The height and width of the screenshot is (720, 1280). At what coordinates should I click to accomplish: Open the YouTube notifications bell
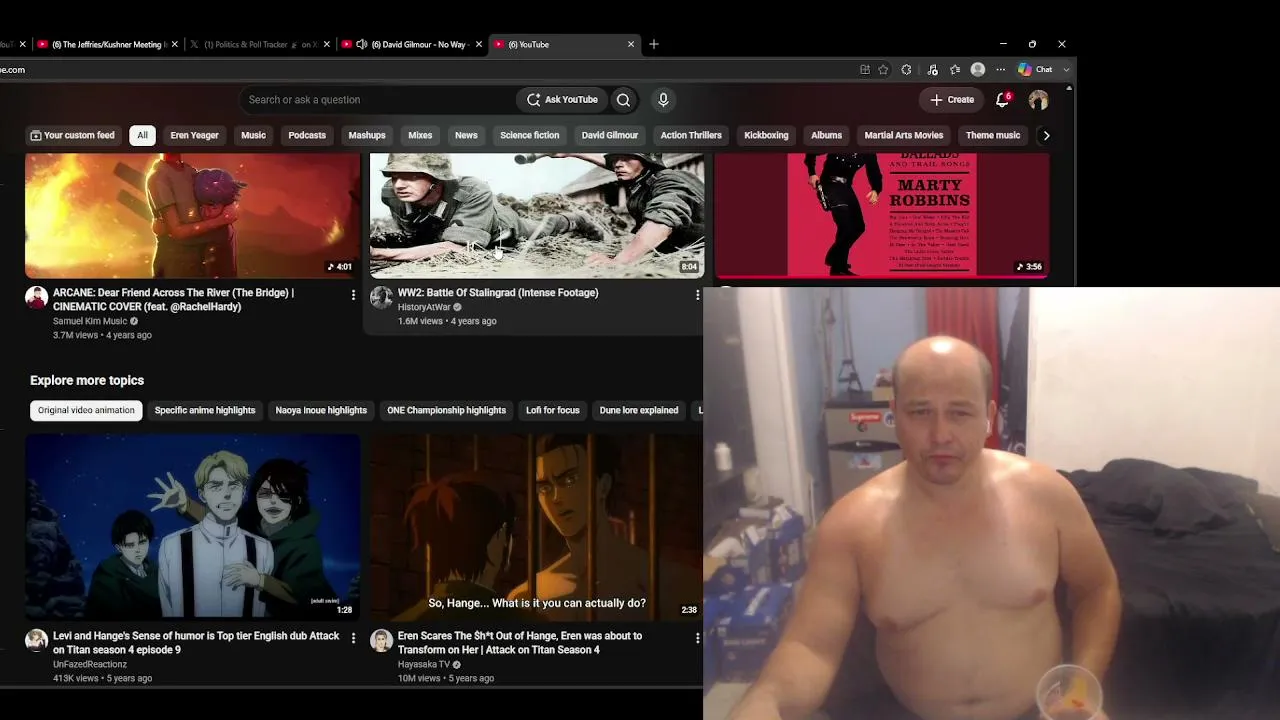1002,100
